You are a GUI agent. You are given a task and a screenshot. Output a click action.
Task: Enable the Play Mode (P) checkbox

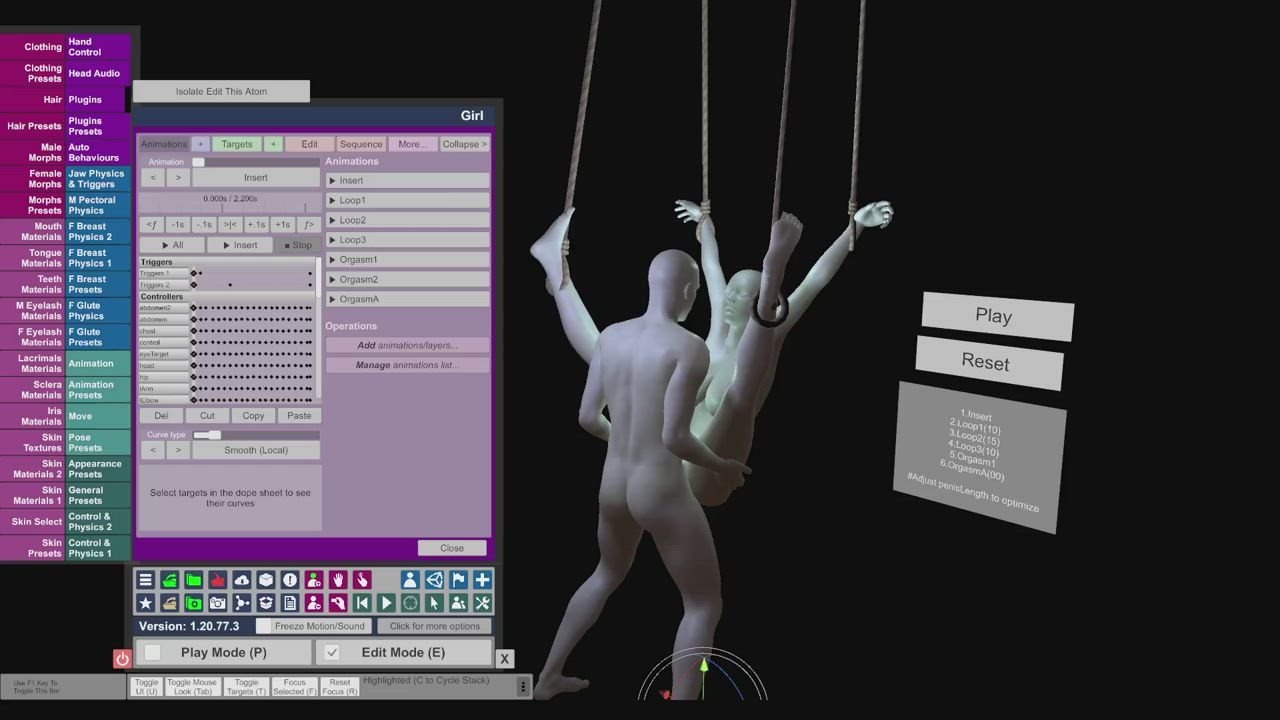tap(153, 652)
